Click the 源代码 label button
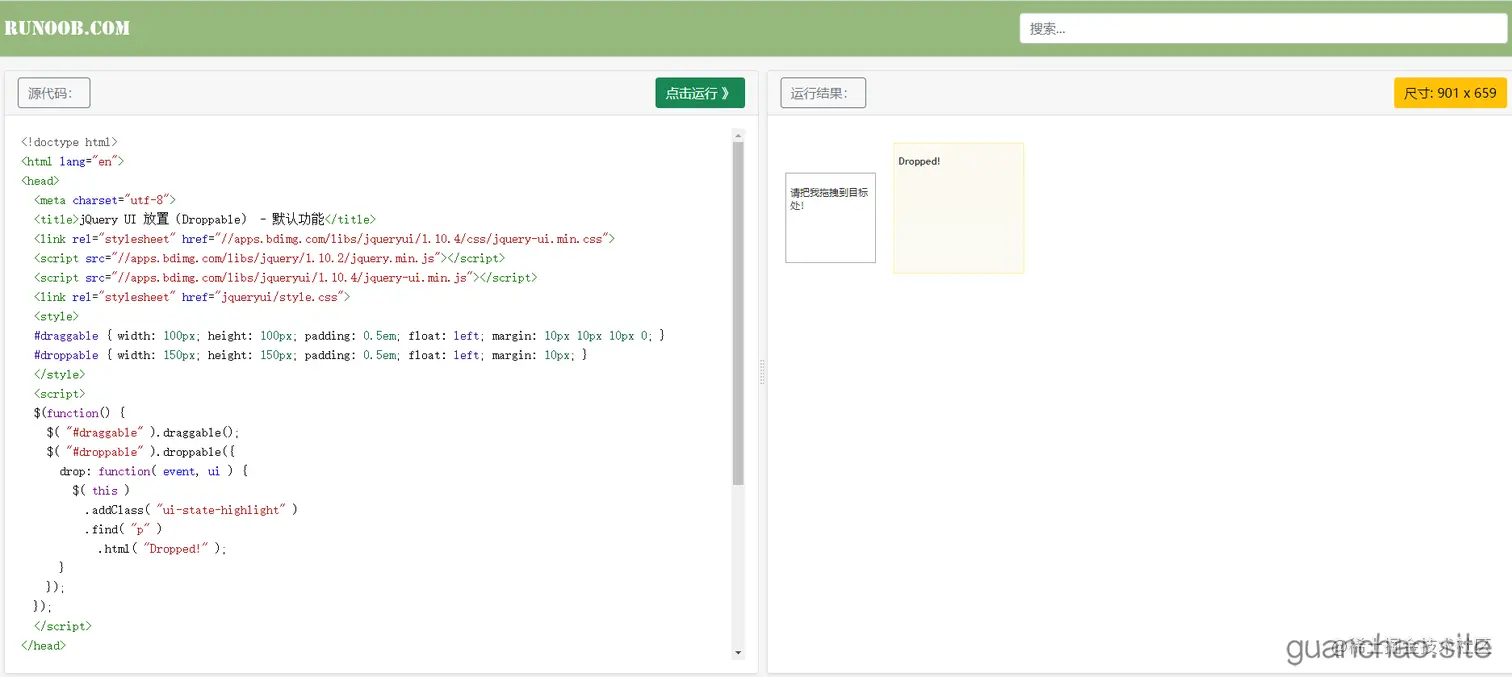The height and width of the screenshot is (677, 1512). tap(54, 93)
